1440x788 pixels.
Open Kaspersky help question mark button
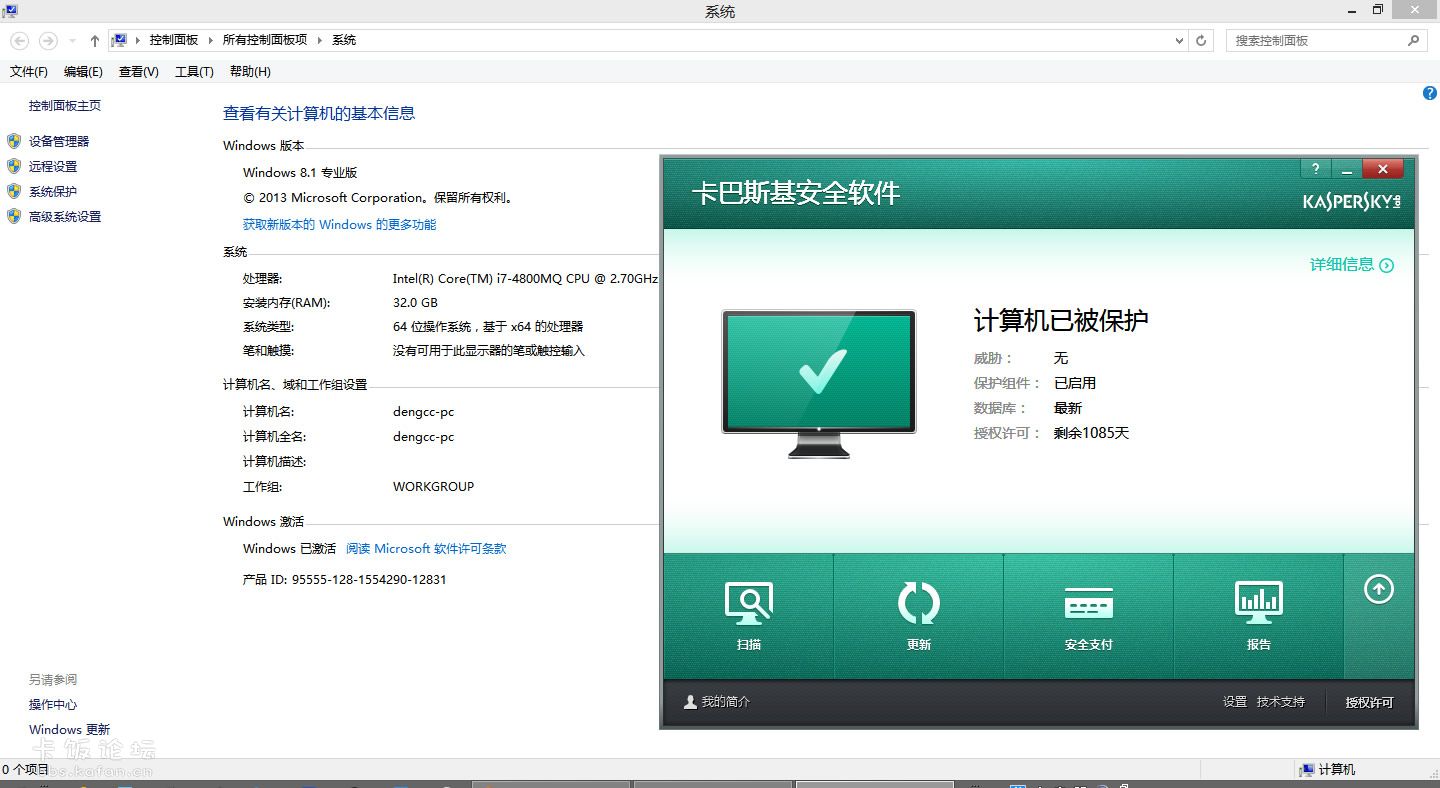pos(1316,169)
